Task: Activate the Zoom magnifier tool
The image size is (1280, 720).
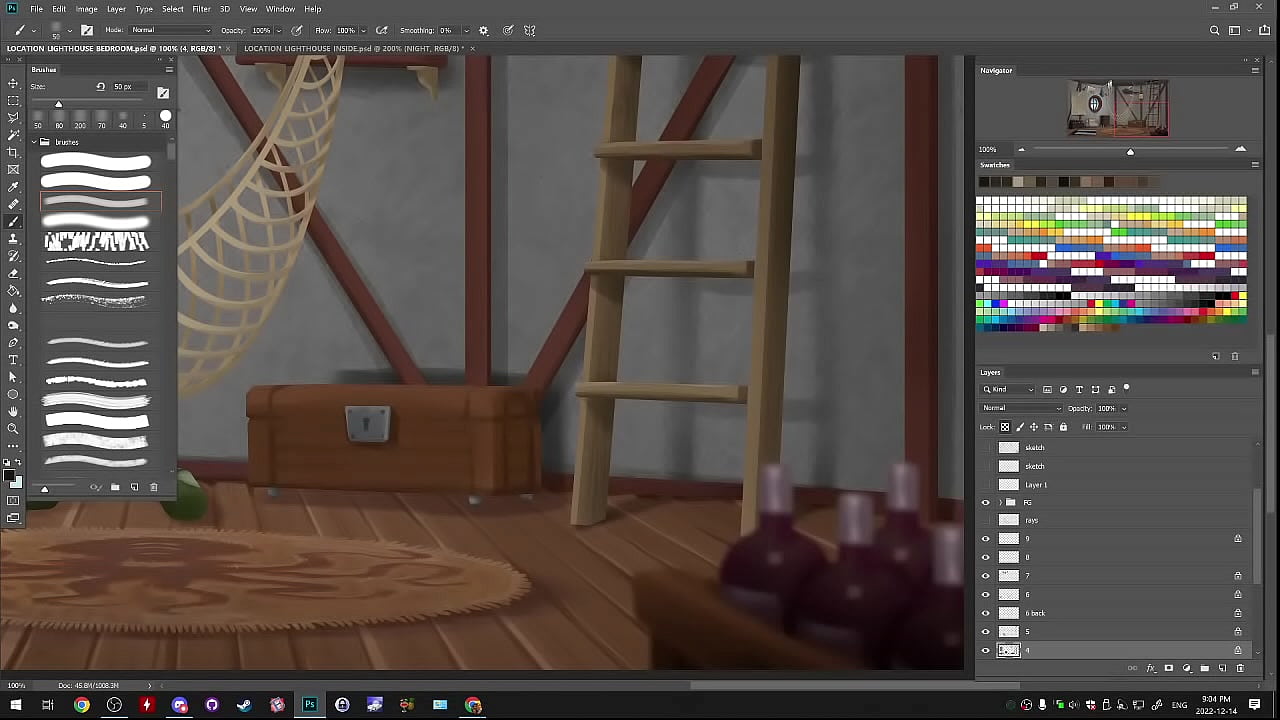Action: point(13,429)
